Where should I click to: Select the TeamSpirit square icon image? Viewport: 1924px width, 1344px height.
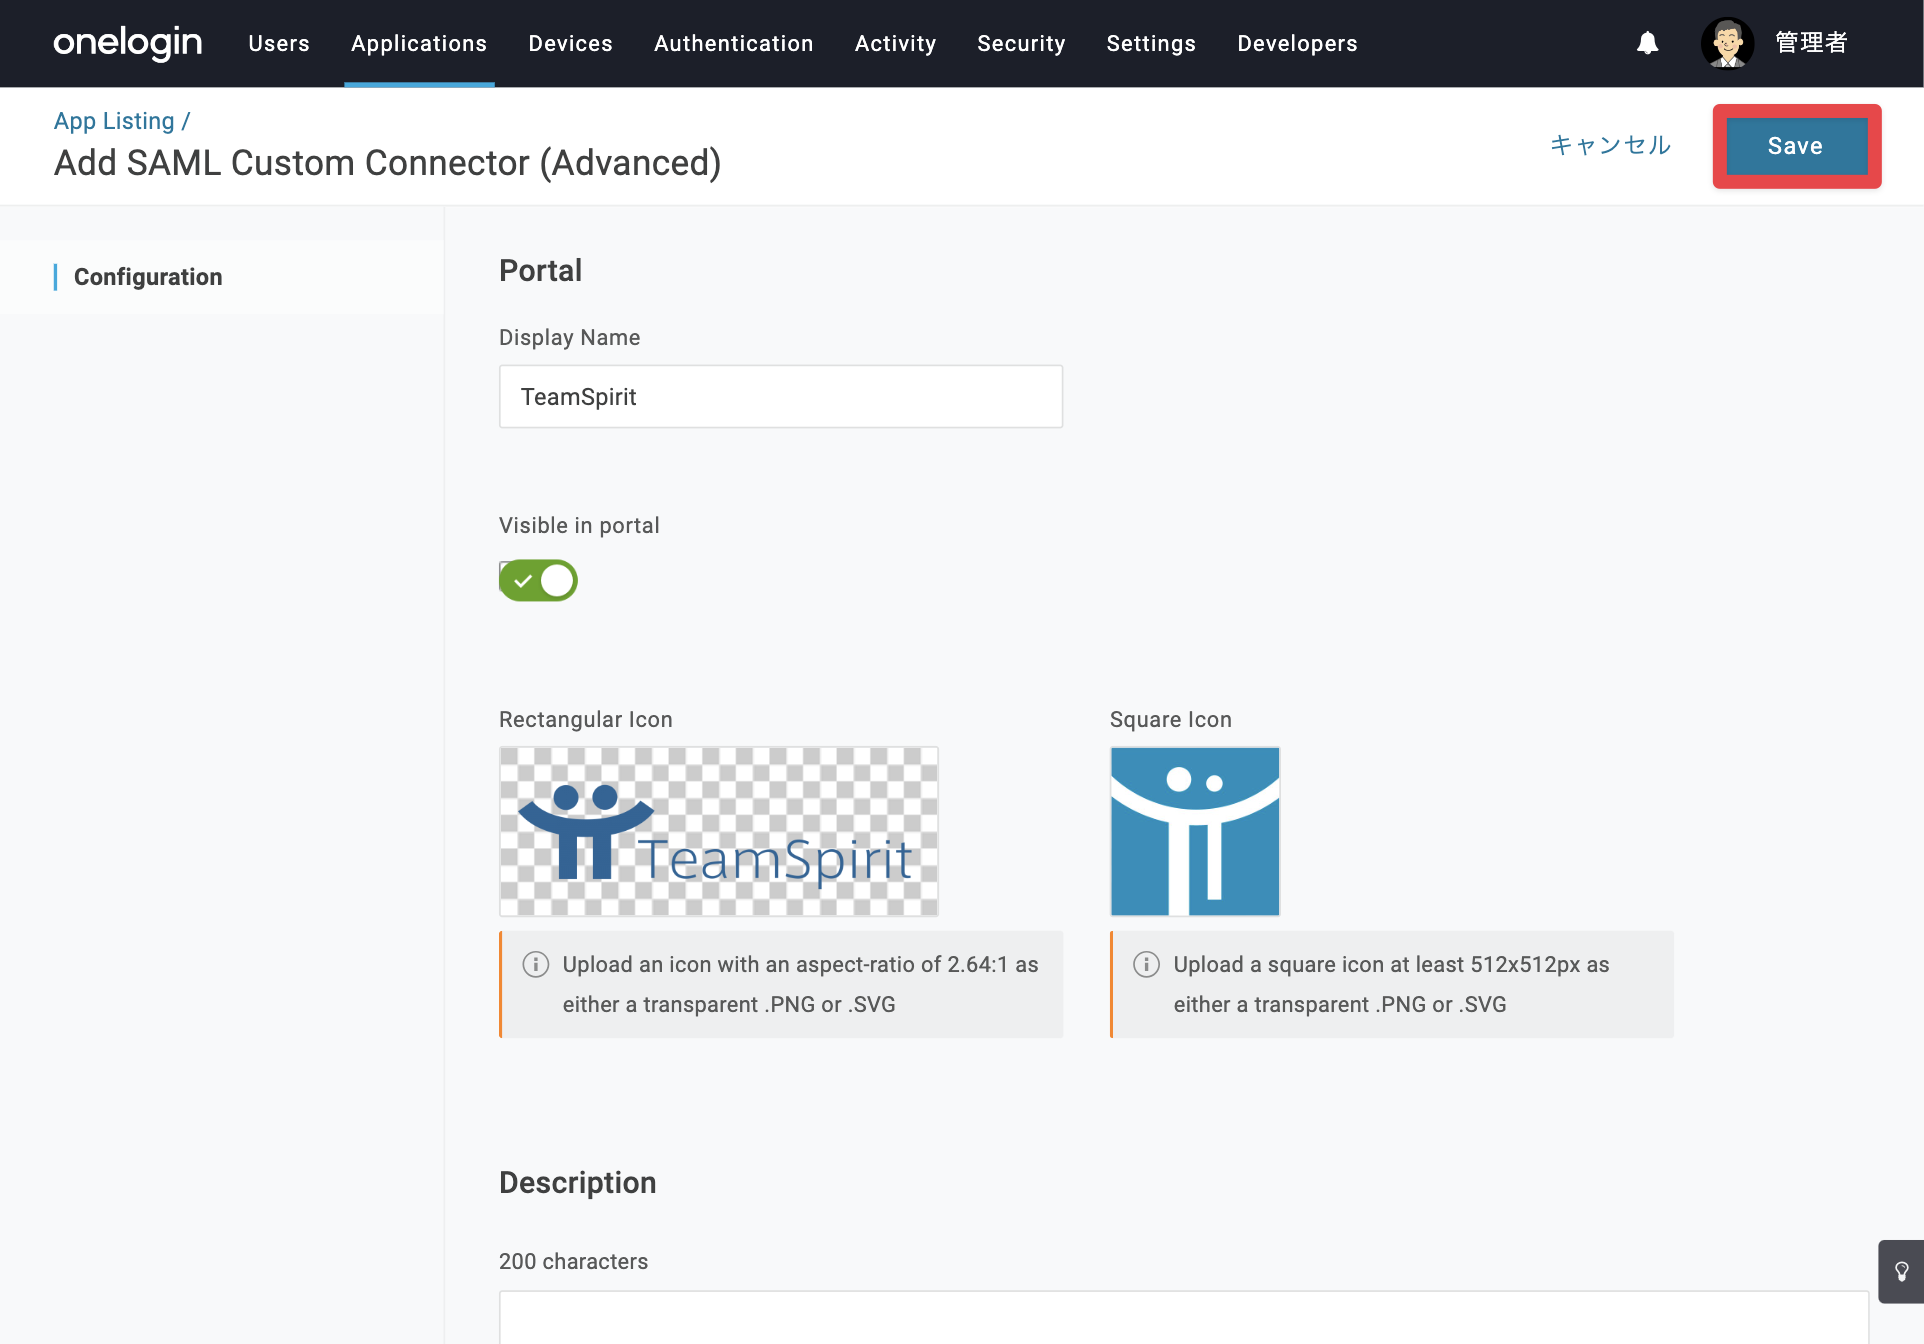click(x=1195, y=831)
